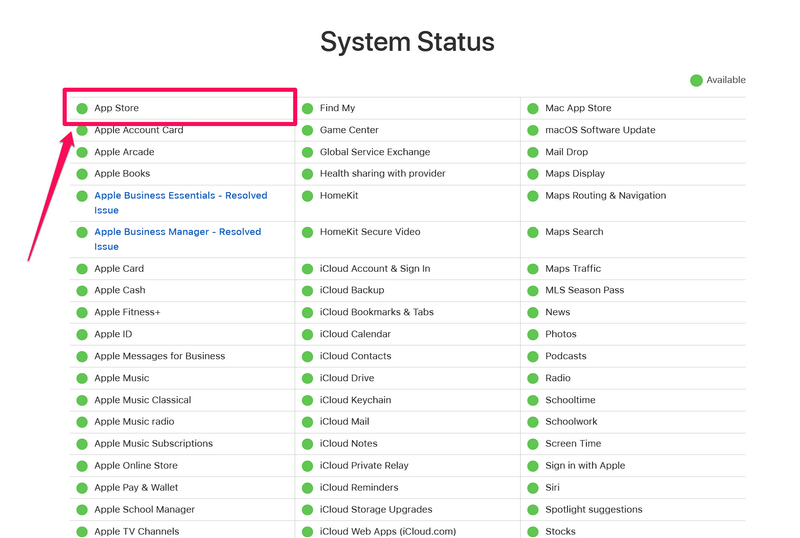Select the App Store label
This screenshot has height=538, width=800.
[116, 108]
